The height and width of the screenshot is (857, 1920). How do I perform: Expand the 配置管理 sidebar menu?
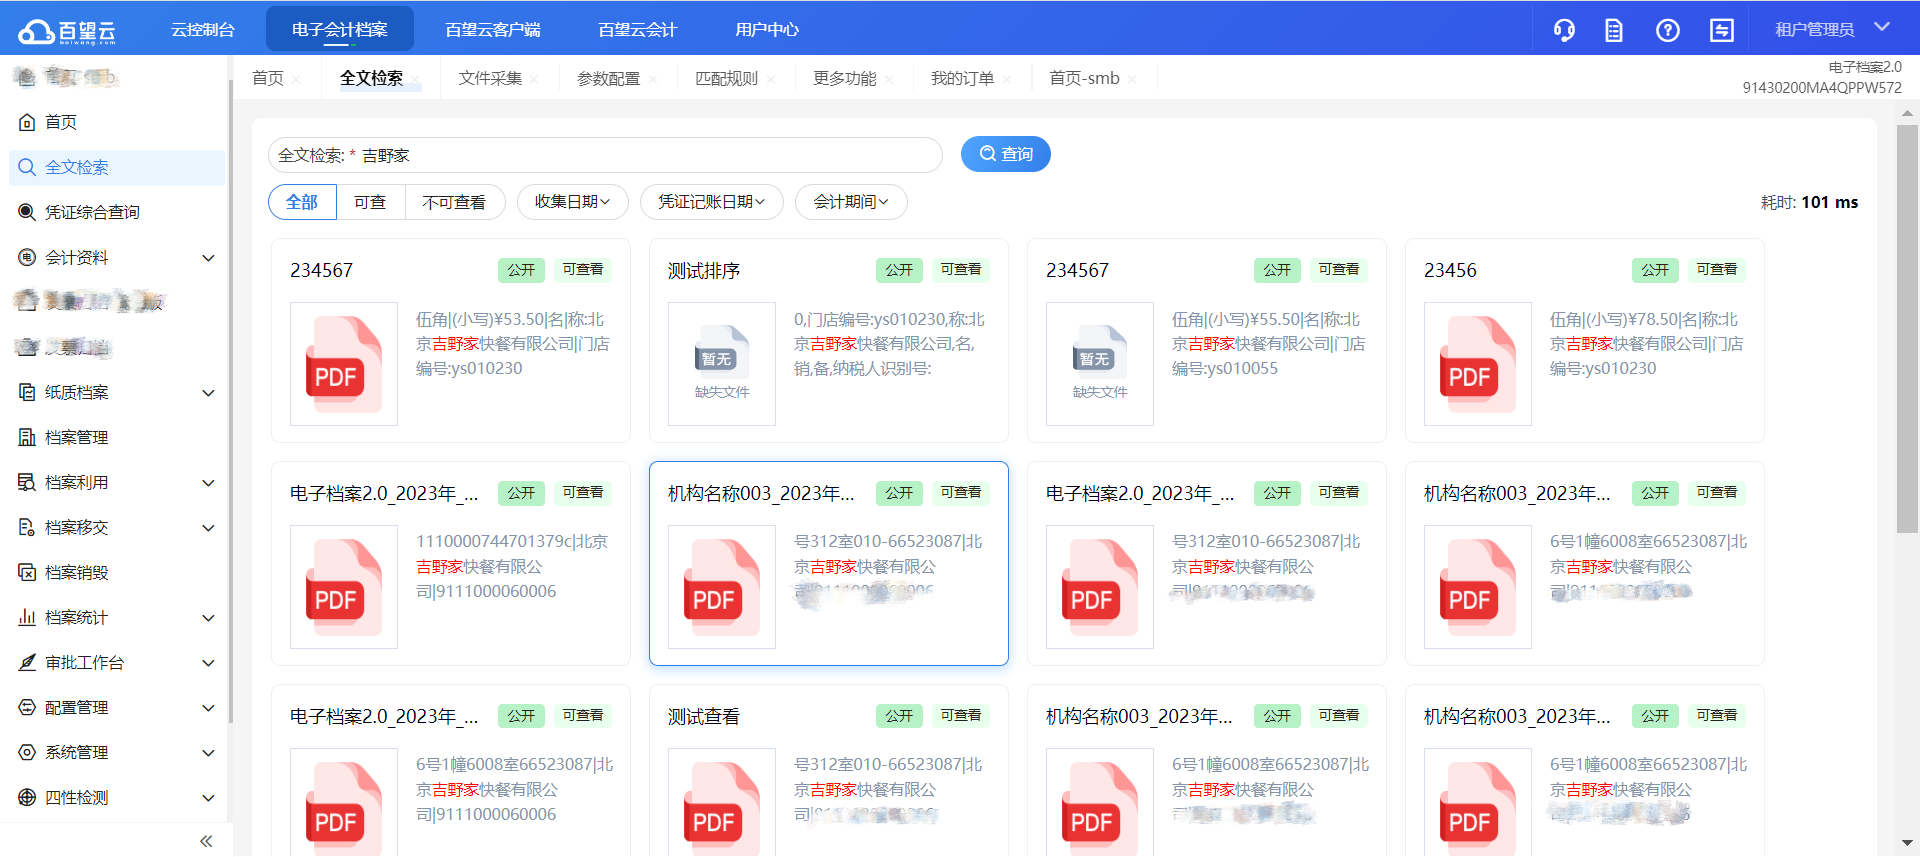click(x=208, y=708)
